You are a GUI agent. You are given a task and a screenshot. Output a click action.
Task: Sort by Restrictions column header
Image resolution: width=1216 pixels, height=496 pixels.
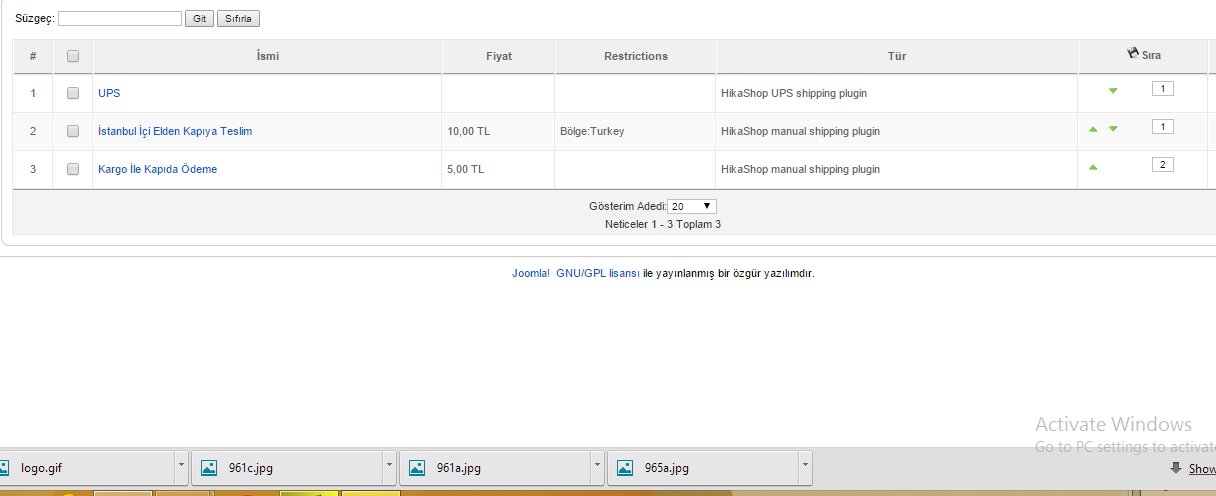click(x=636, y=56)
